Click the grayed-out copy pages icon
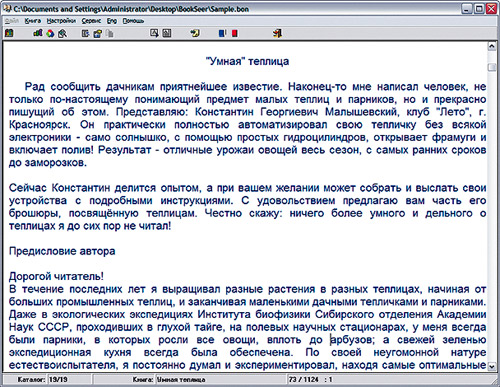This screenshot has width=500, height=387. pos(110,33)
